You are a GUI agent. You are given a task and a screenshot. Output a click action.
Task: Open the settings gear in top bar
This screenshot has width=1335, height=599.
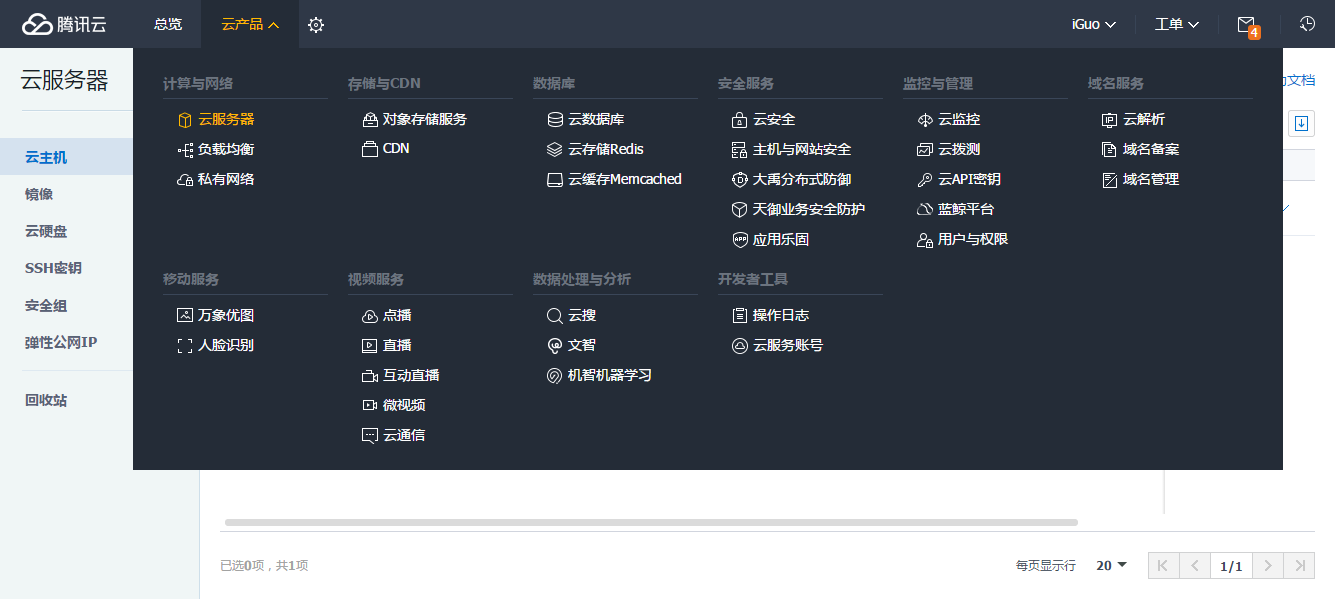pyautogui.click(x=316, y=24)
